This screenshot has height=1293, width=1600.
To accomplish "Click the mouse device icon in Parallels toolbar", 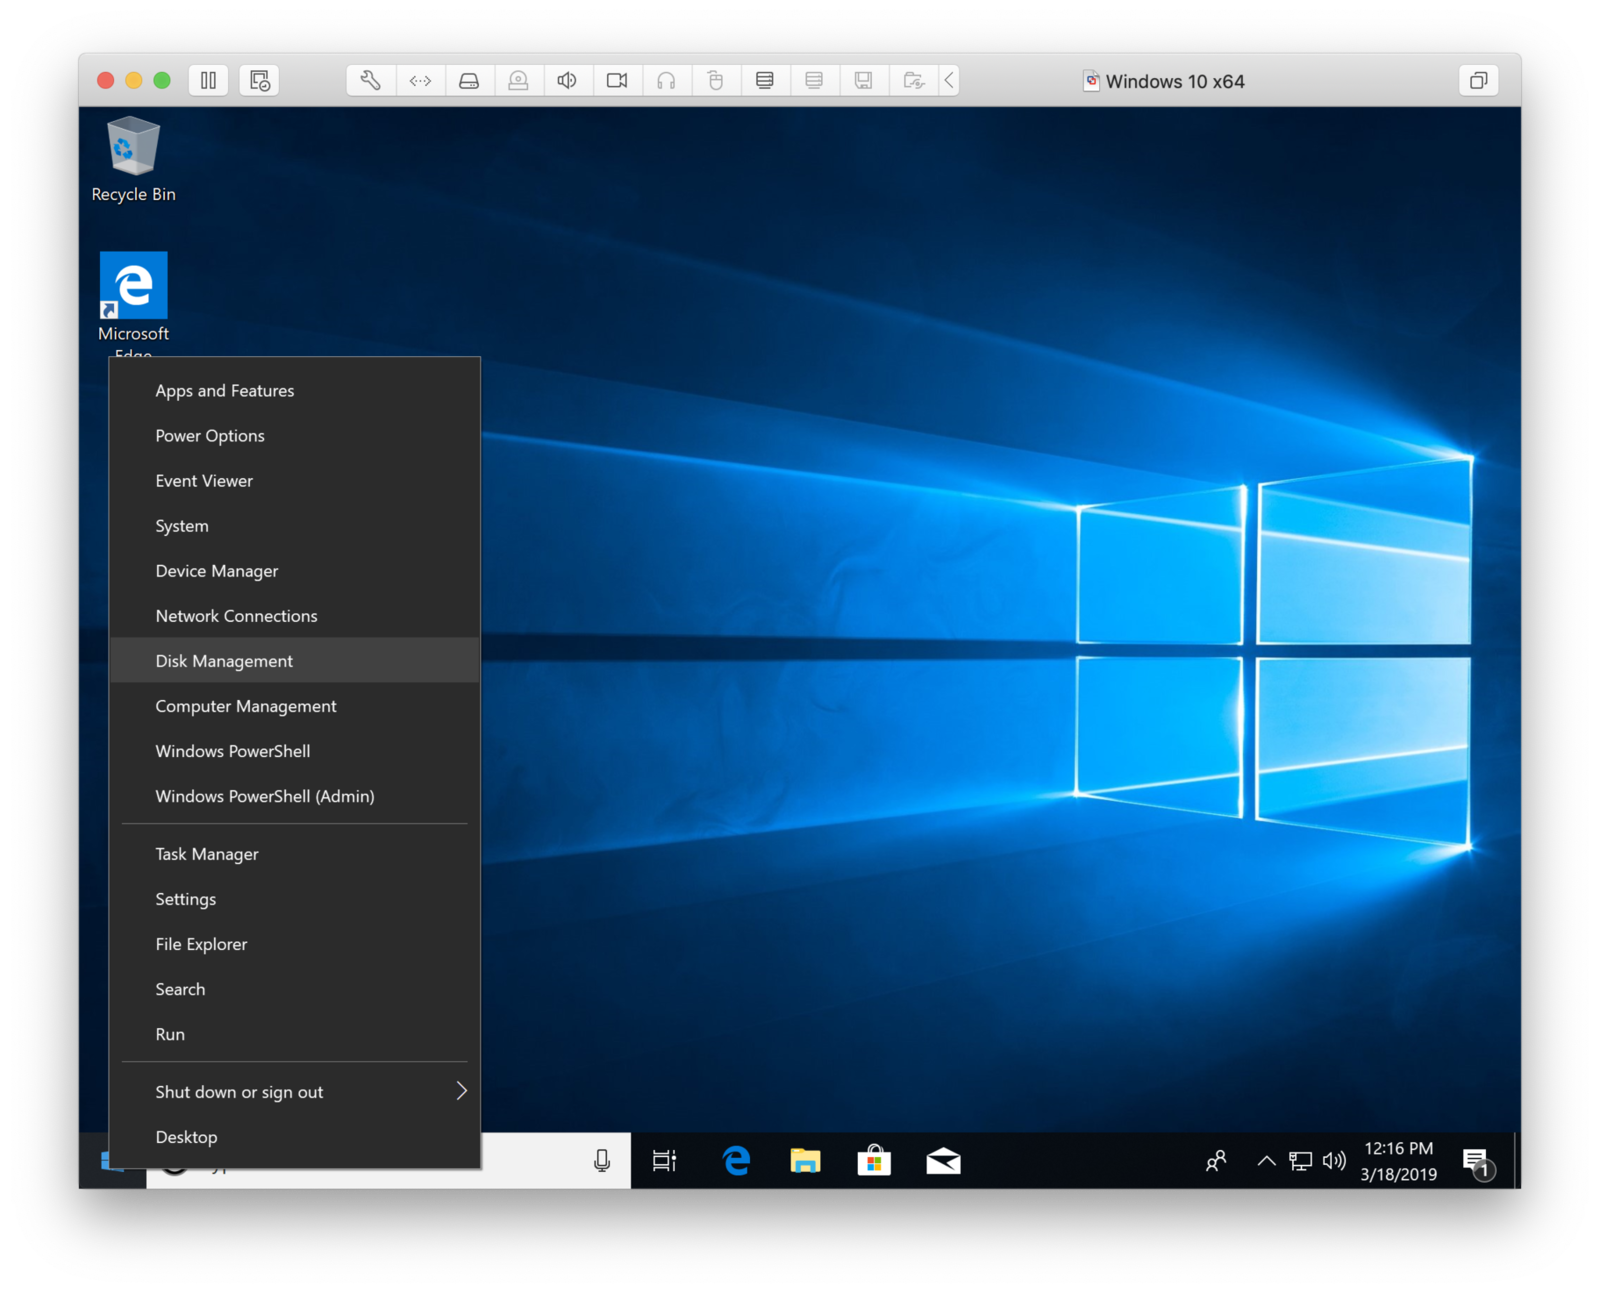I will click(715, 81).
